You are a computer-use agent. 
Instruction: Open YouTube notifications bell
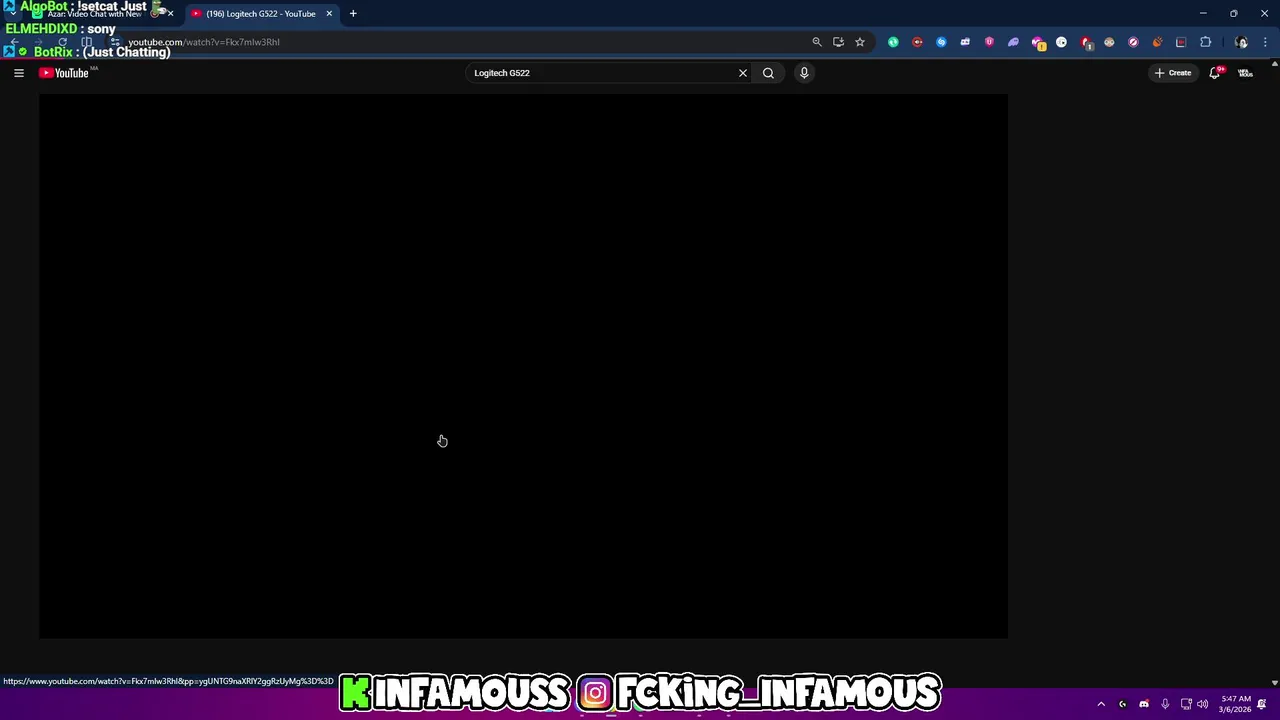1215,73
